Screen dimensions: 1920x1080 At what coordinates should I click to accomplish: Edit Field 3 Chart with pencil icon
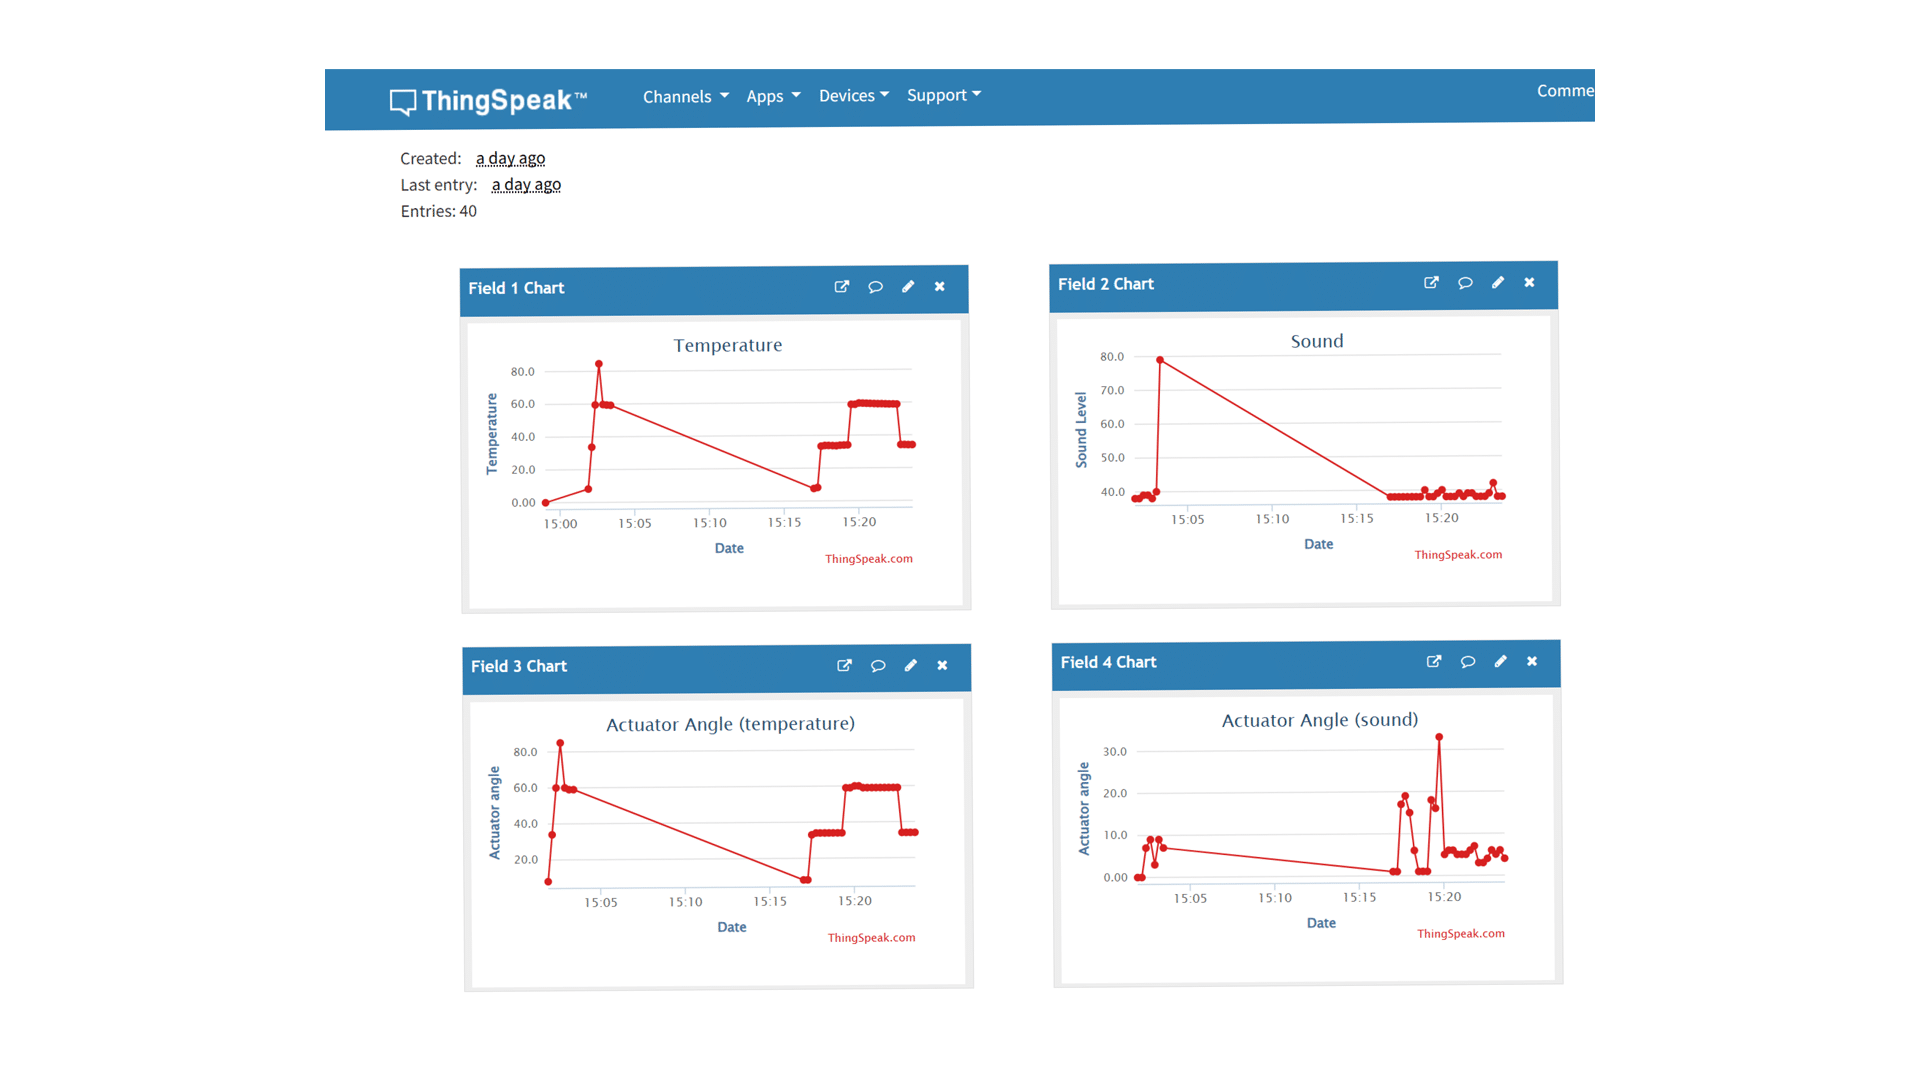click(x=910, y=666)
